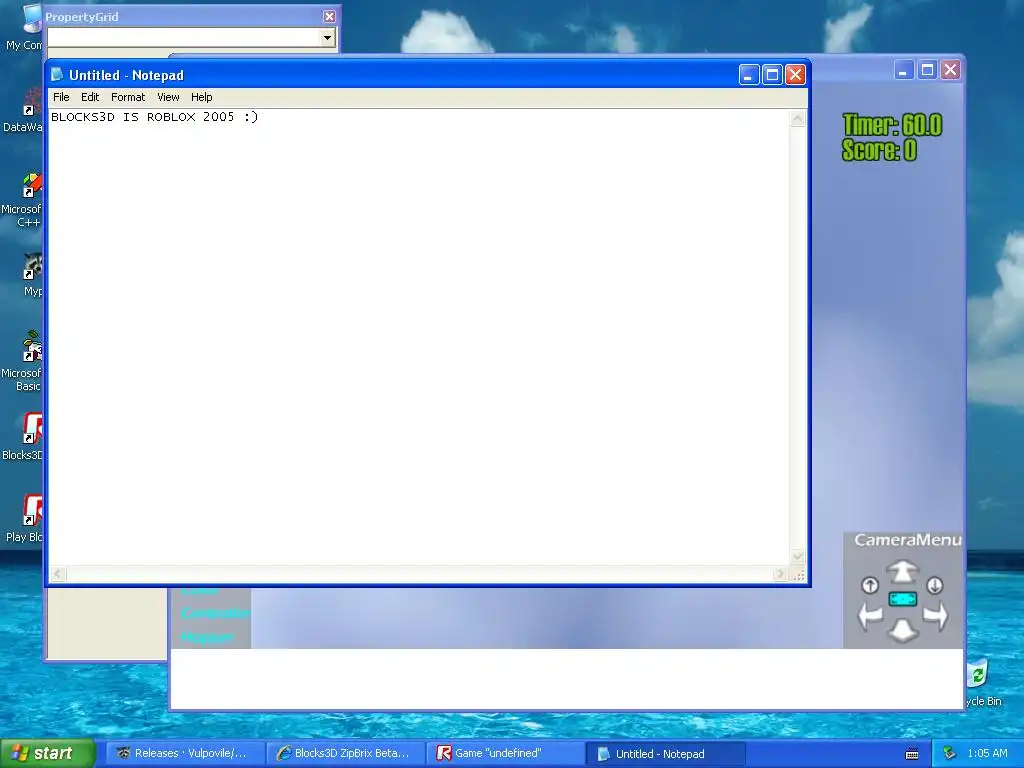Select the Blocks3D desktop shortcut
This screenshot has width=1024, height=768.
click(x=25, y=436)
